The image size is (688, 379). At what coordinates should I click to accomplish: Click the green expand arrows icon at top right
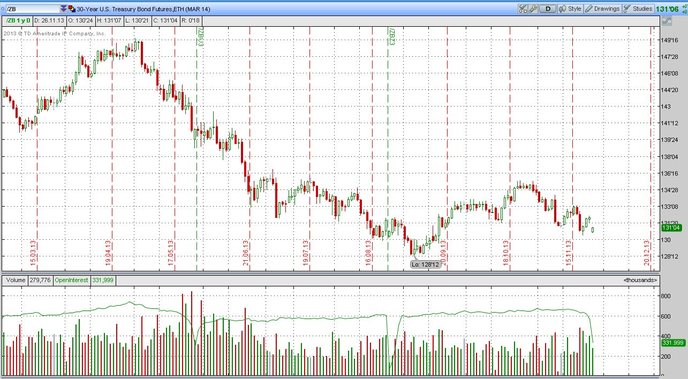(x=684, y=9)
